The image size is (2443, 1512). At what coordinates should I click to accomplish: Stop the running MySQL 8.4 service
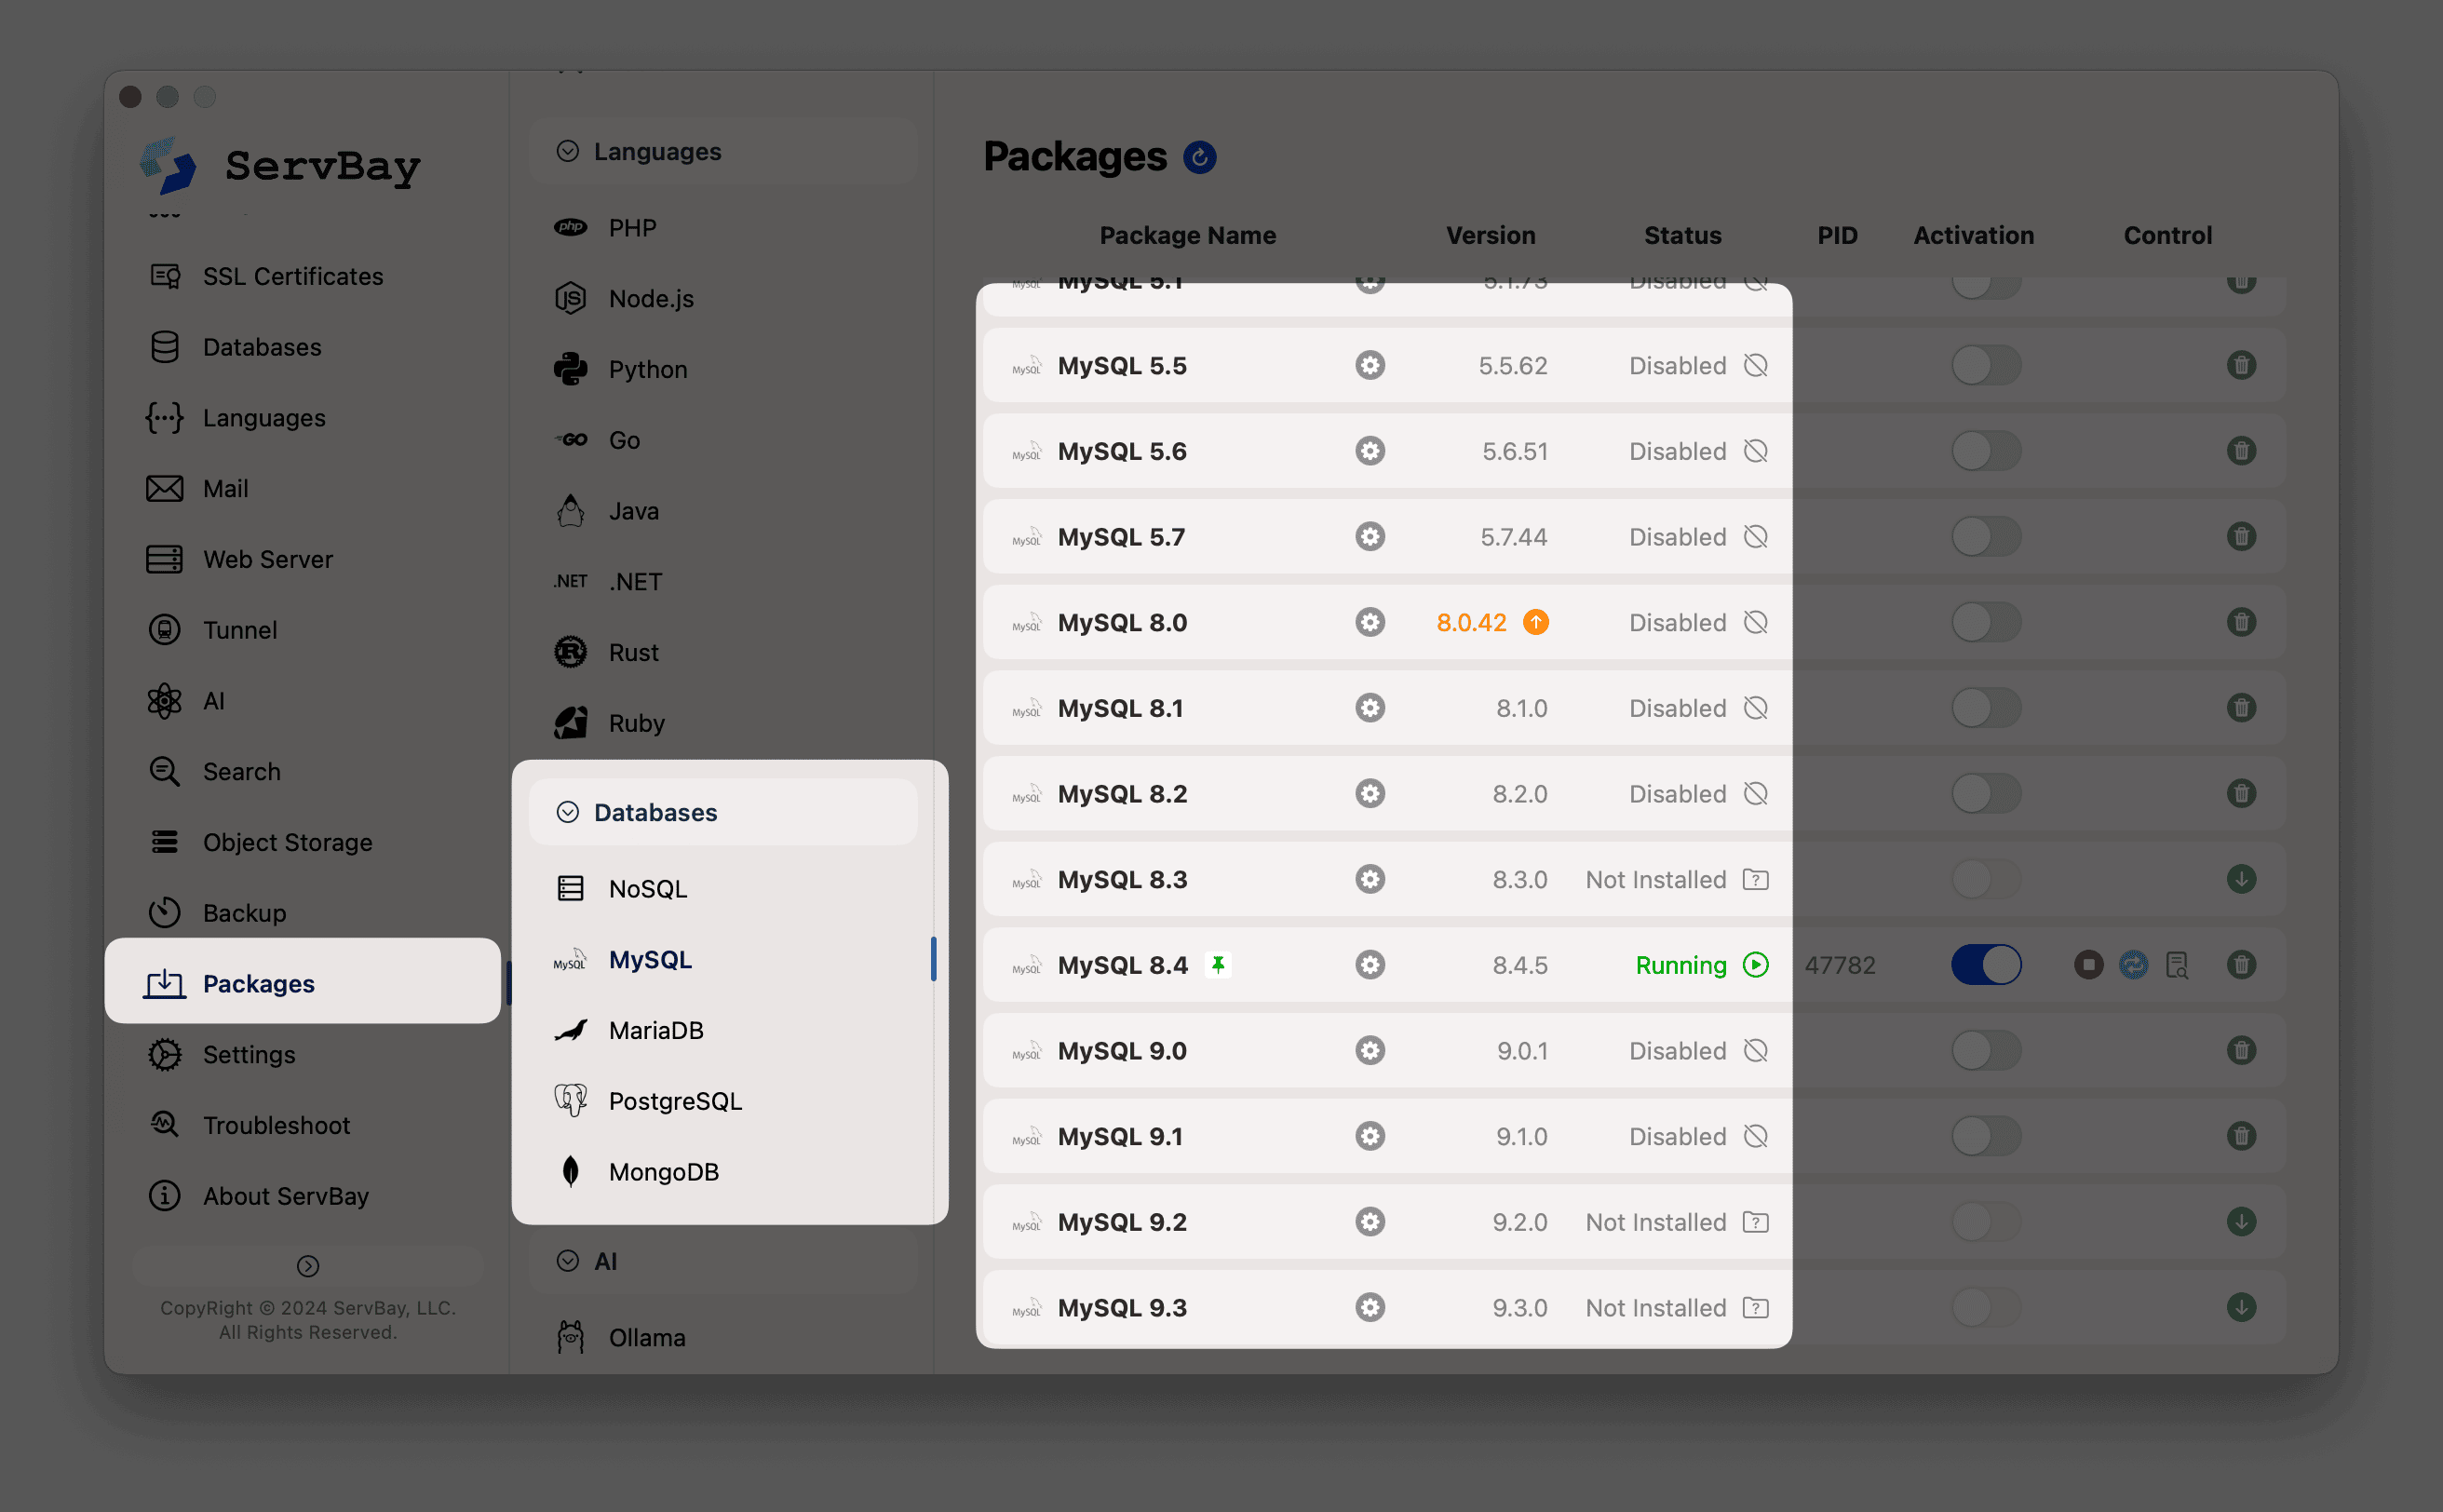click(x=2088, y=965)
